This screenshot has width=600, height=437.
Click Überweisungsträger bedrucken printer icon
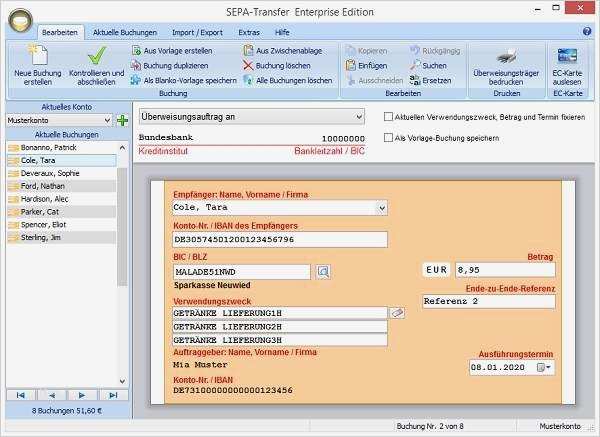click(x=507, y=57)
